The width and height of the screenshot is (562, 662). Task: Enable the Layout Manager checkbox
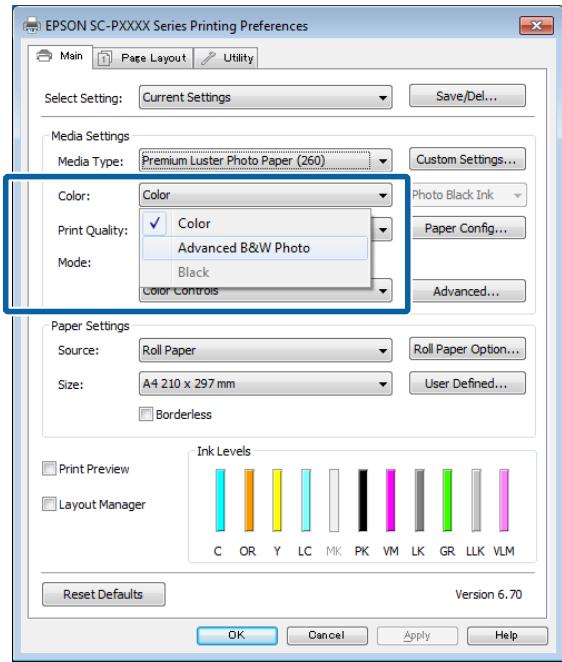click(49, 504)
